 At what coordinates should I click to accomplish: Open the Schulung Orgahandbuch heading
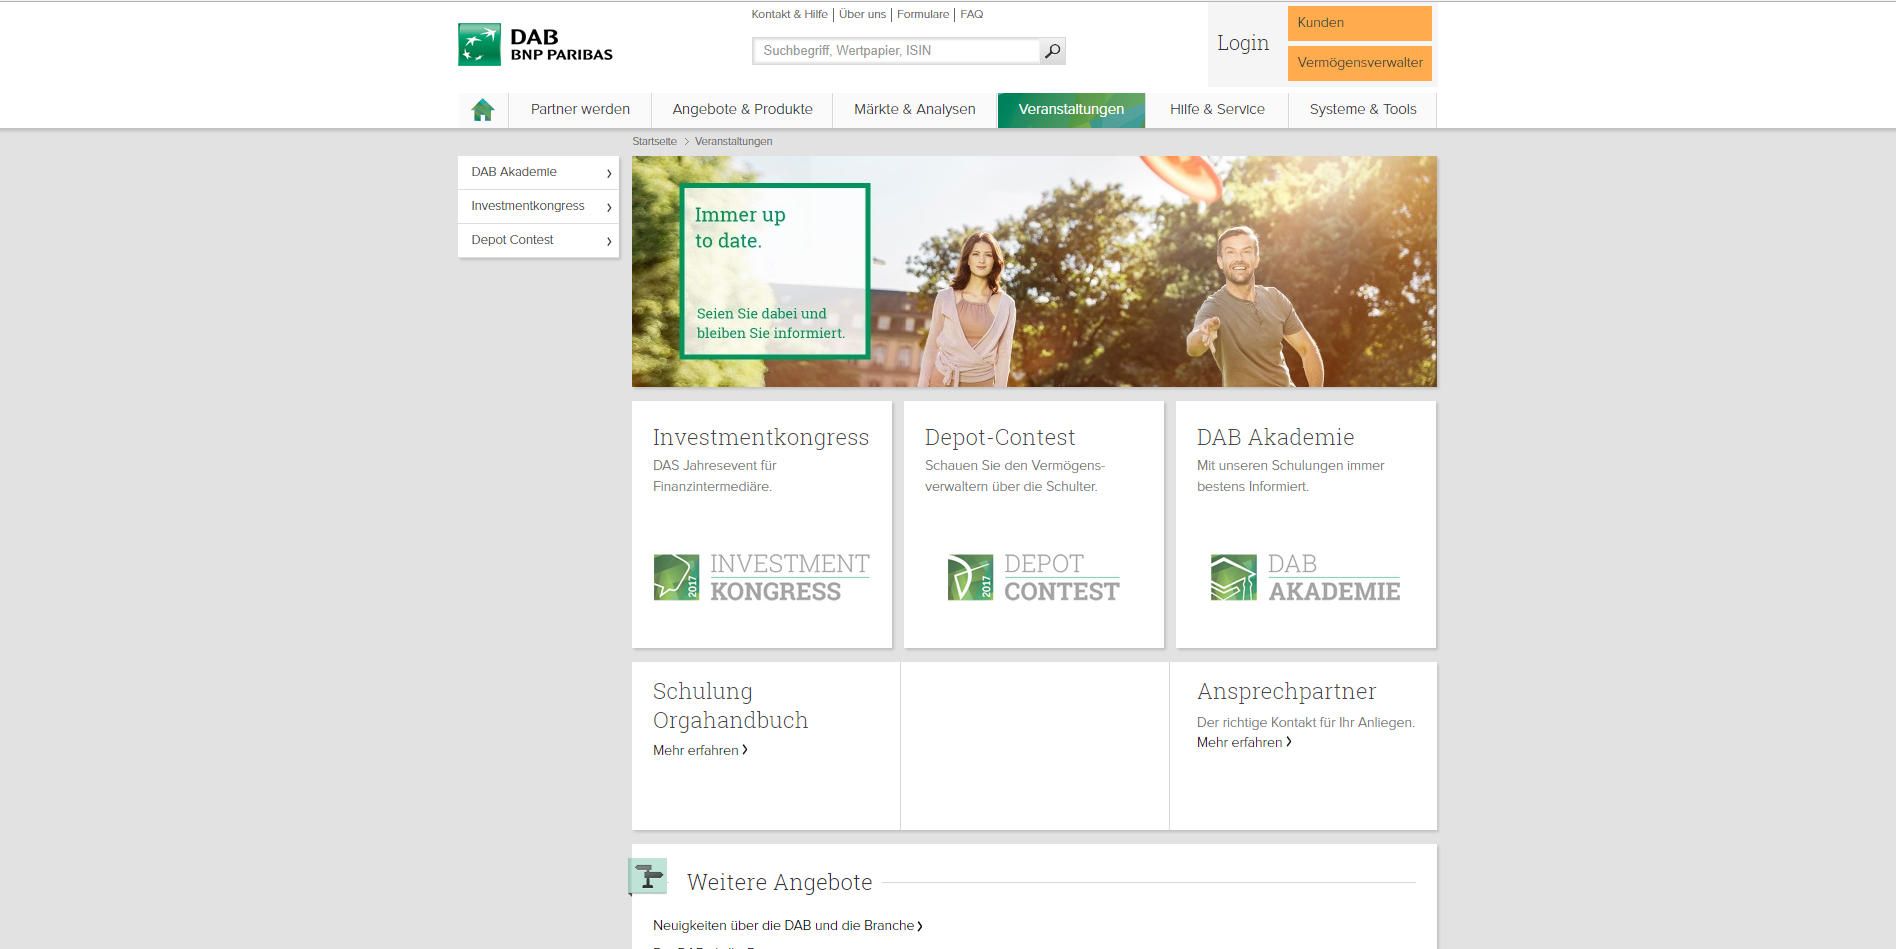730,706
